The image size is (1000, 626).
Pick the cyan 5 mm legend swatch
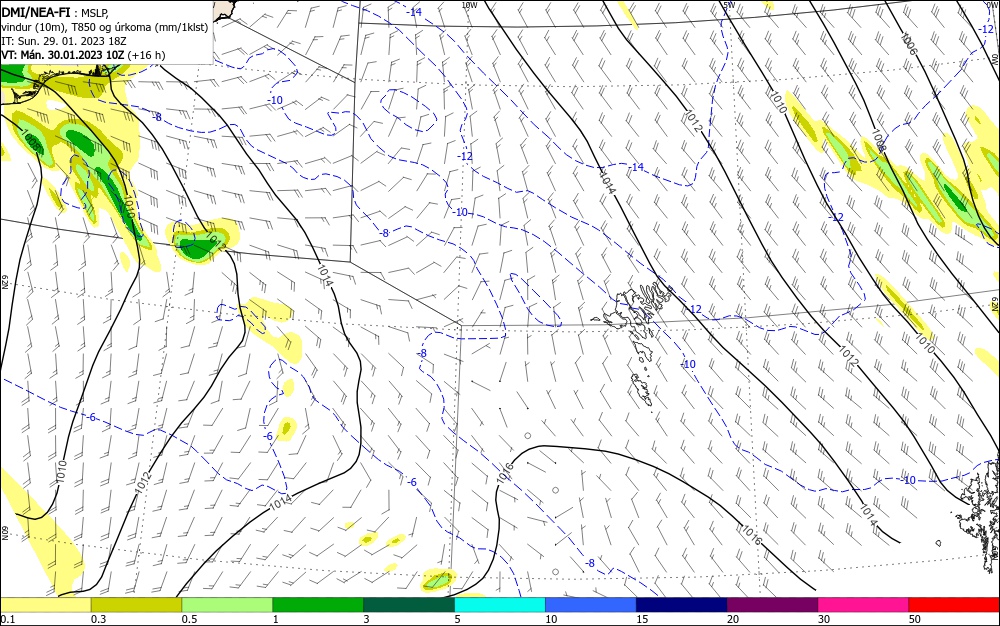point(500,605)
